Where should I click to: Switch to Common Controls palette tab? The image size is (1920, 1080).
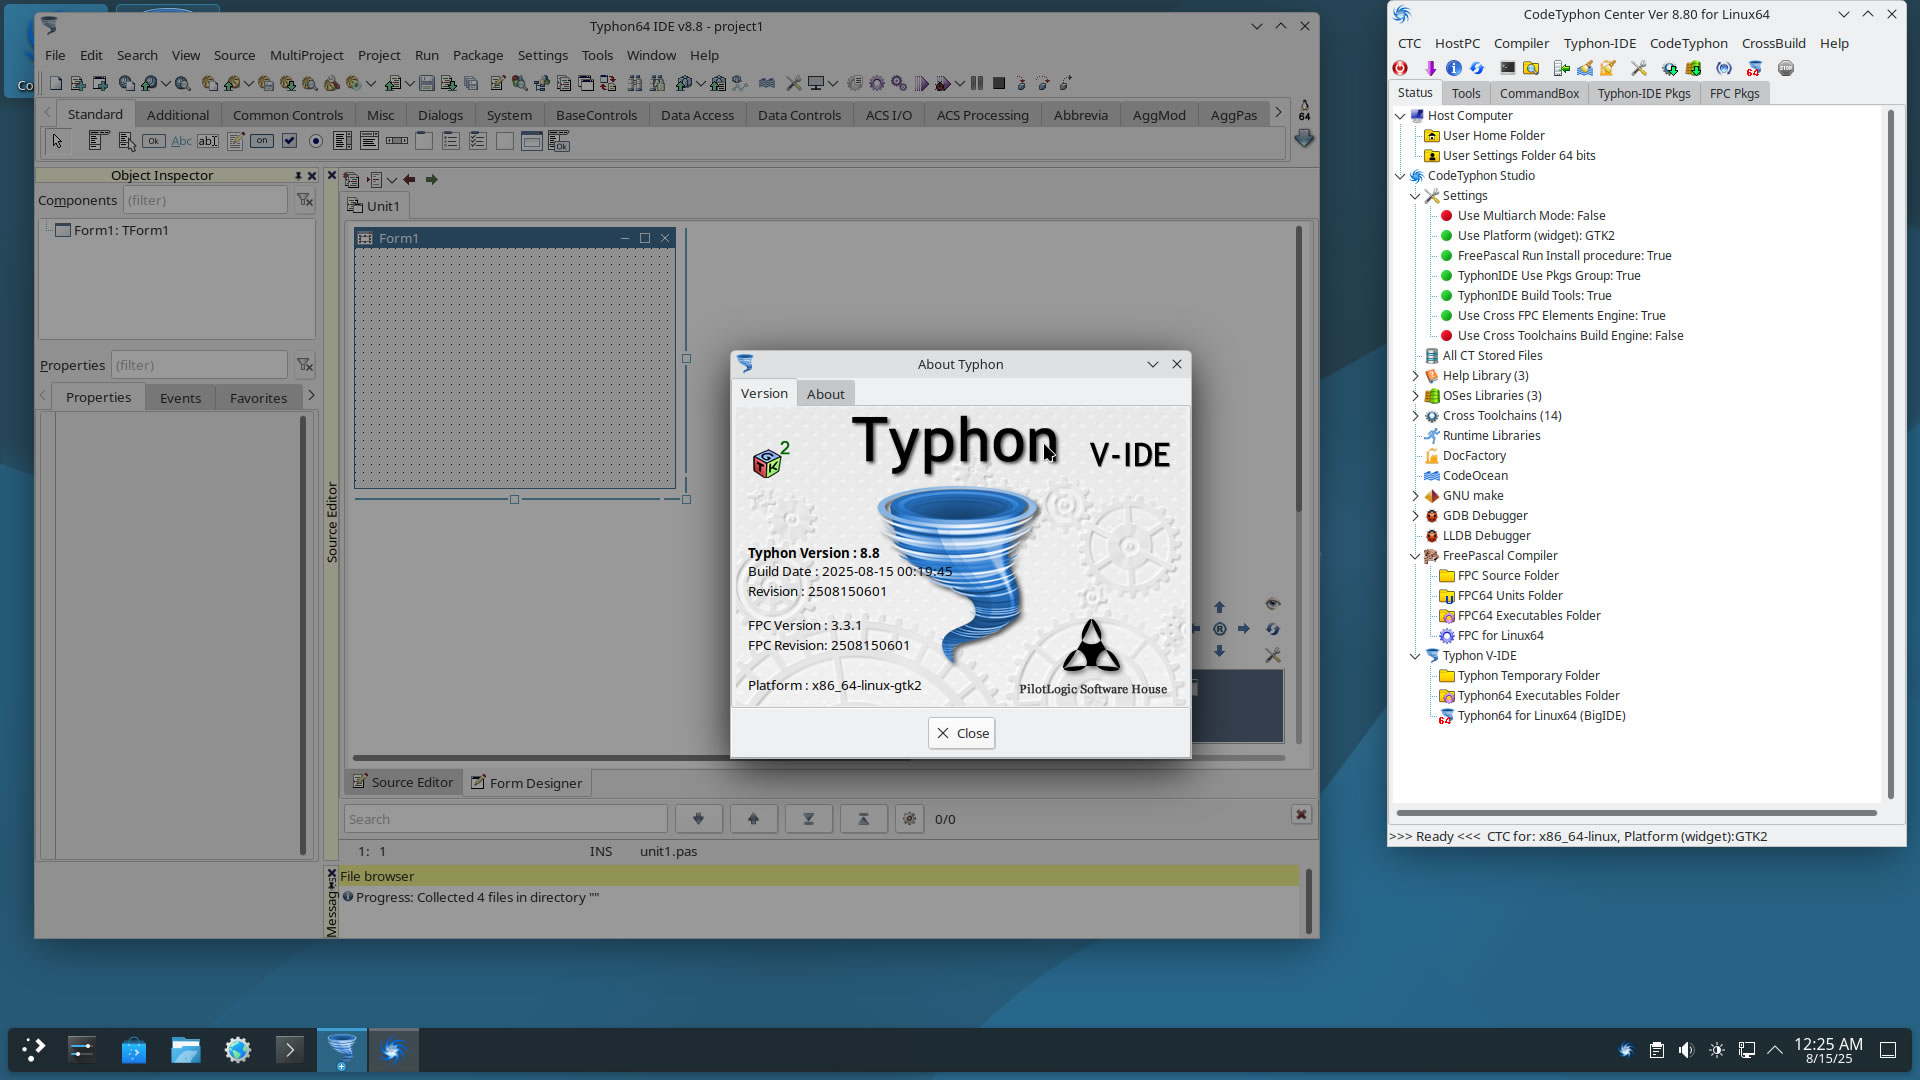288,115
